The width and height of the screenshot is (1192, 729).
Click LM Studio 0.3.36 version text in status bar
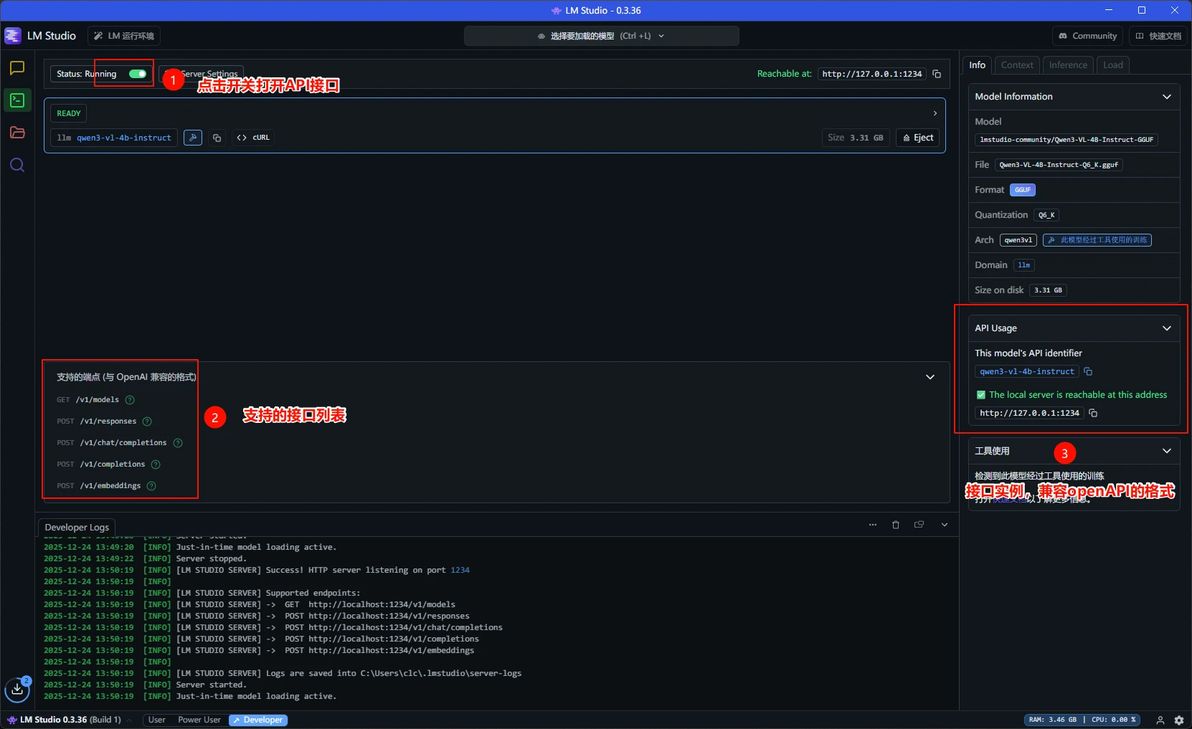click(65, 720)
